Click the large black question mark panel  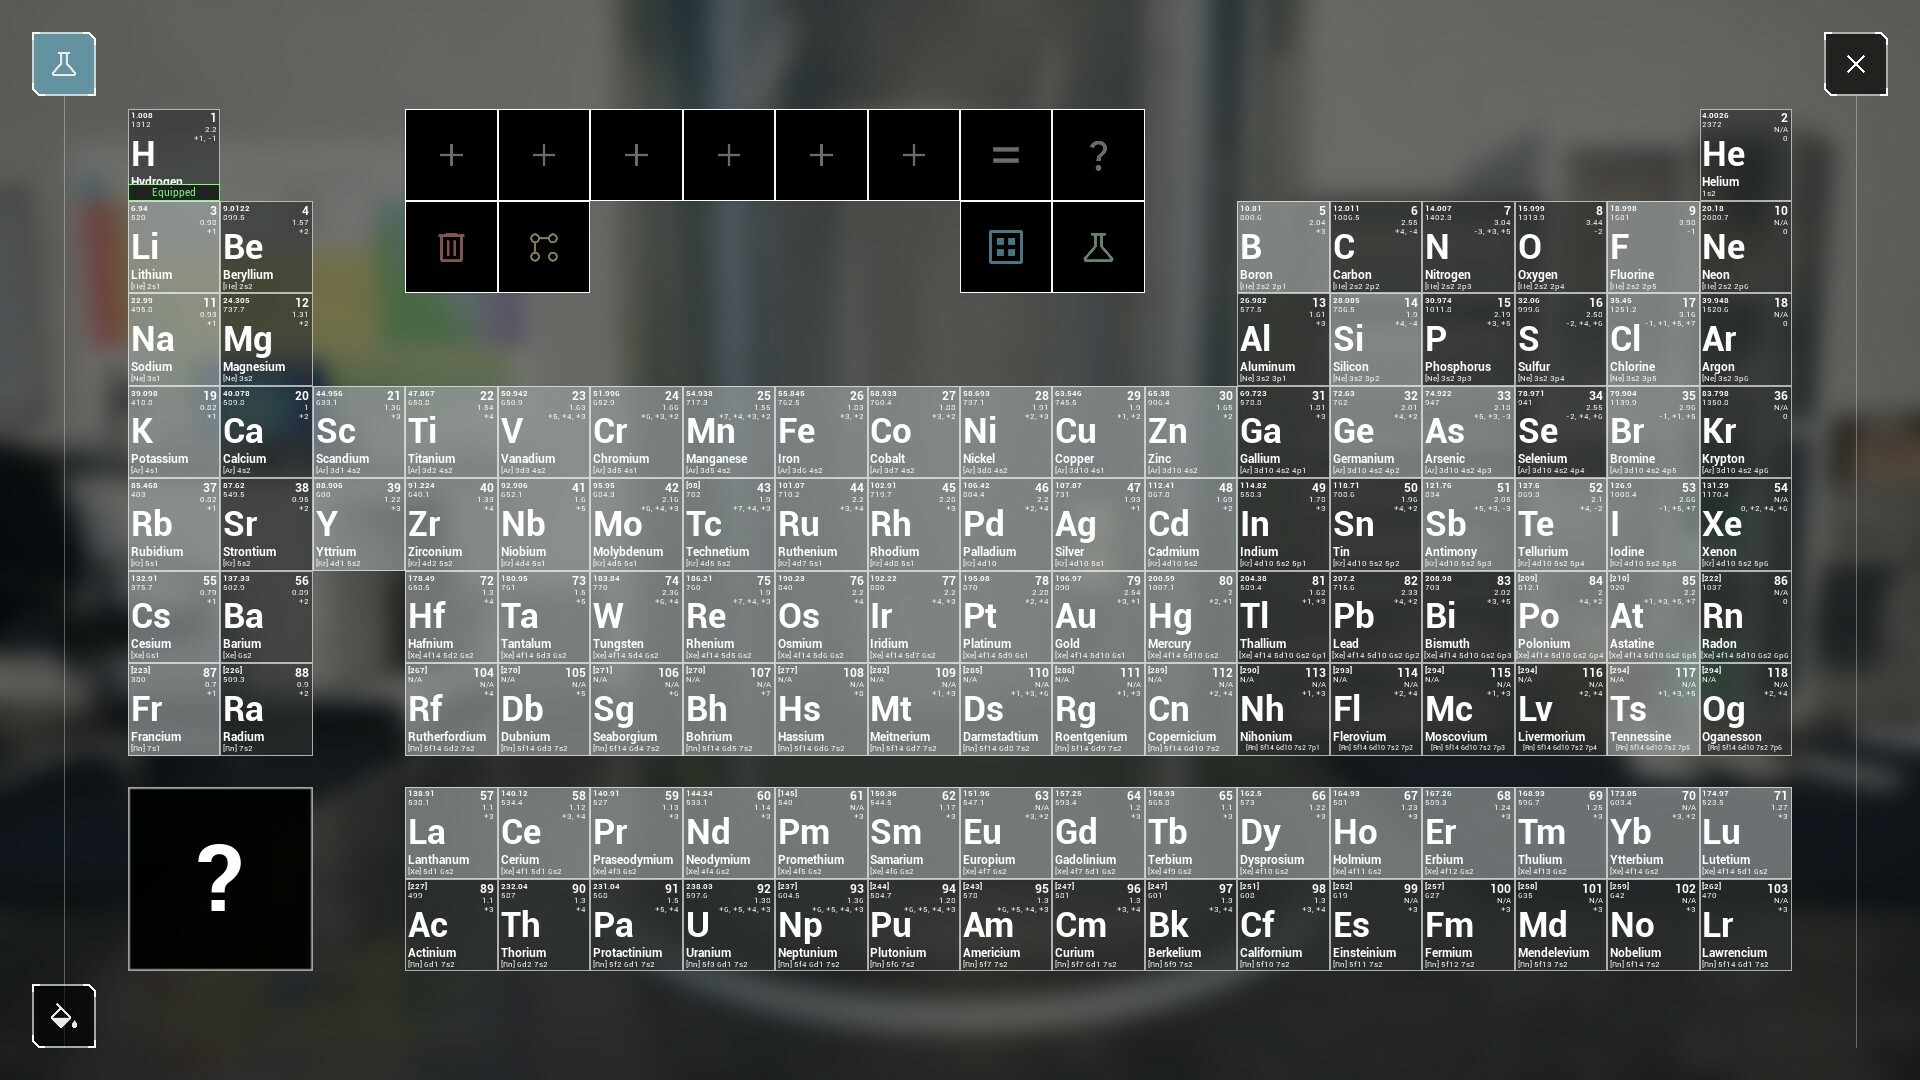[x=220, y=879]
